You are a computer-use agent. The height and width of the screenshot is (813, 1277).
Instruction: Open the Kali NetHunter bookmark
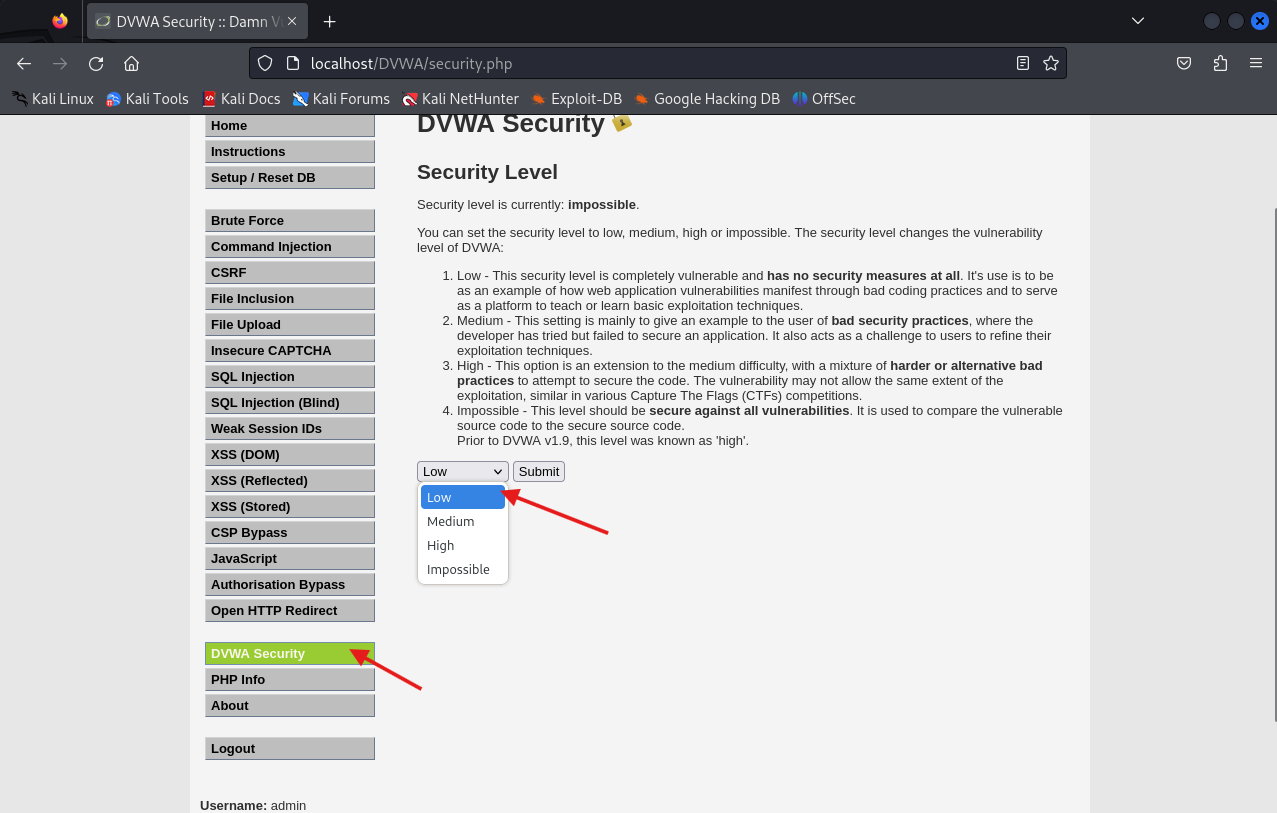pos(460,98)
